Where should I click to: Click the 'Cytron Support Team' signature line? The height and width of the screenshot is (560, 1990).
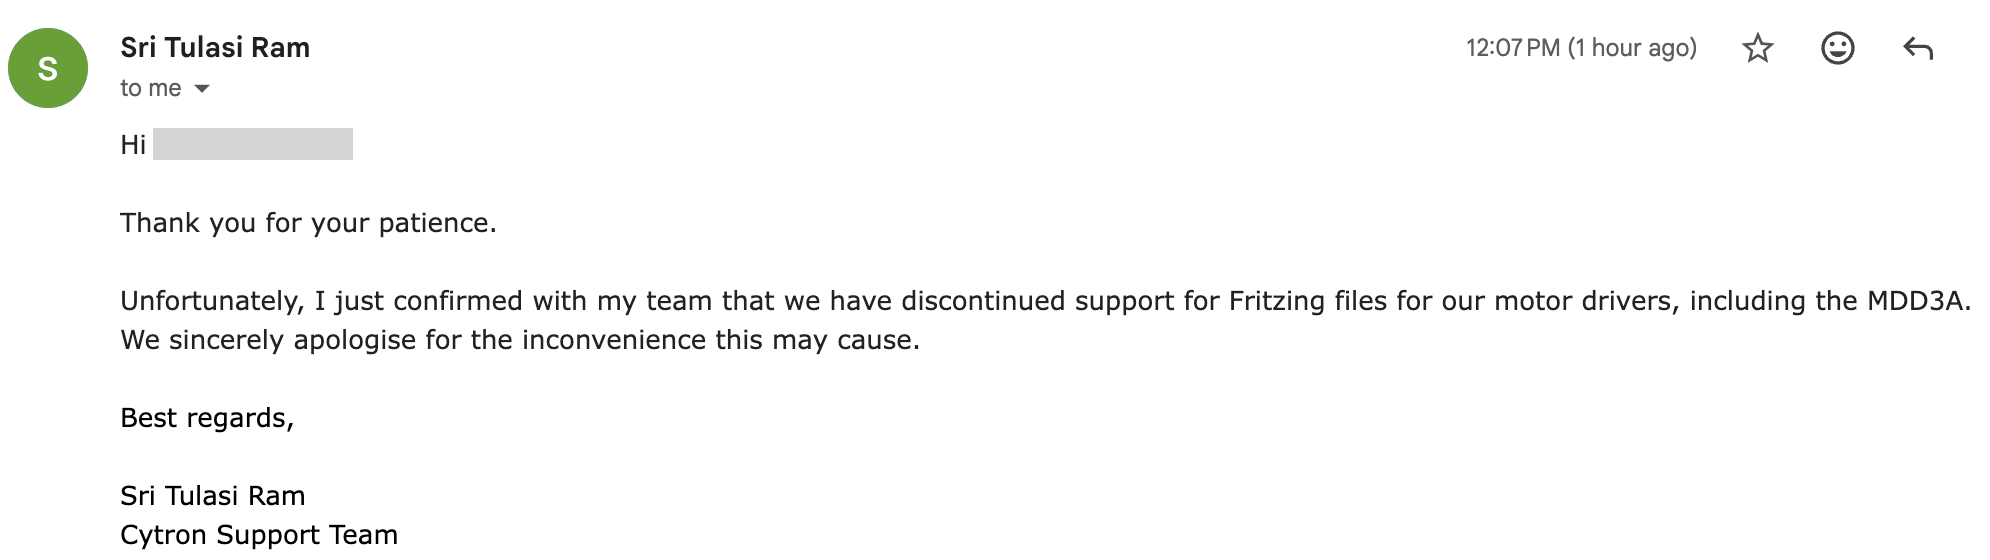(x=259, y=535)
